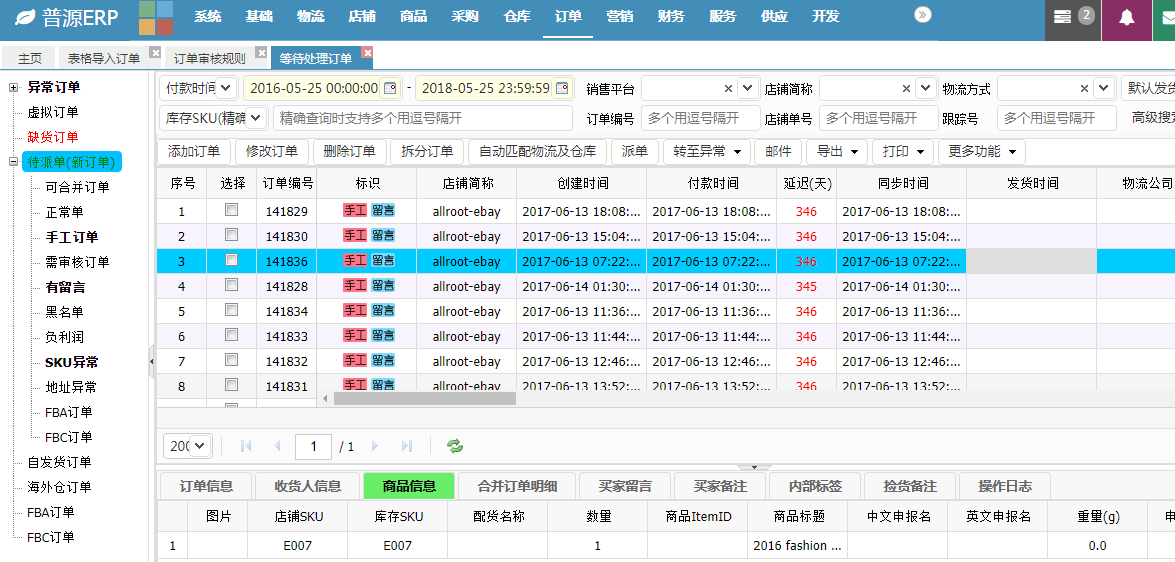Click the 跟踪号 search input field
The width and height of the screenshot is (1175, 562).
[1057, 118]
